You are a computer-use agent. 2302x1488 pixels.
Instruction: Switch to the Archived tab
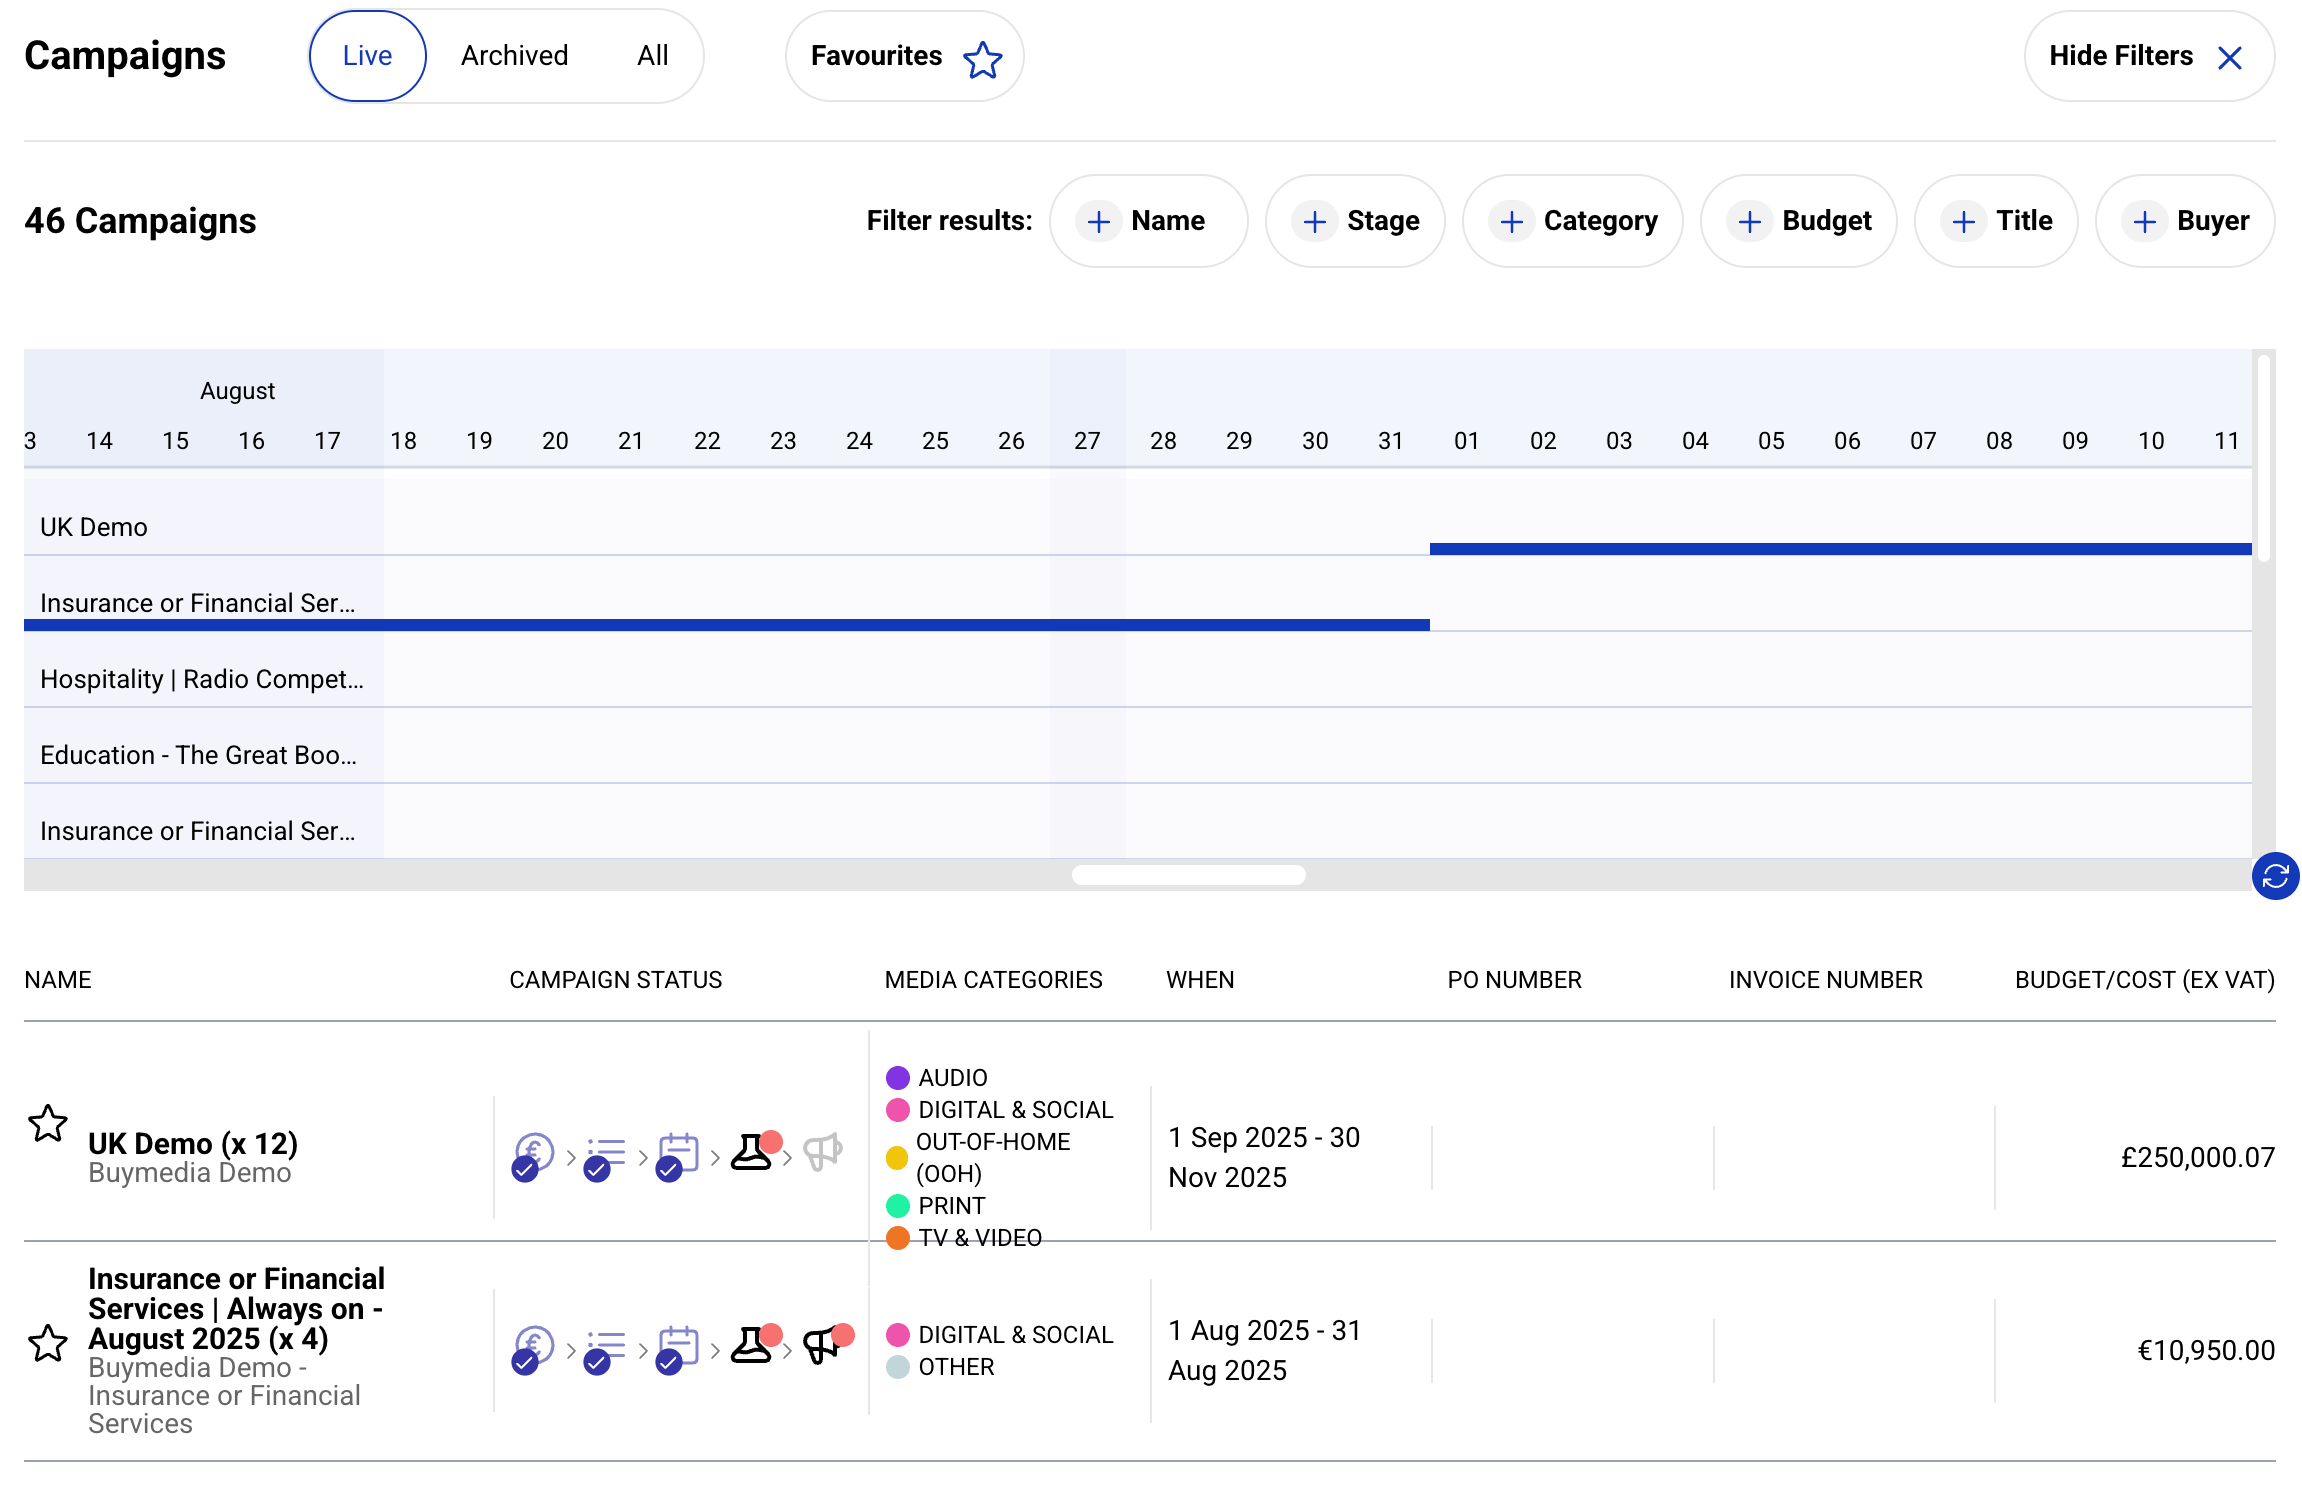[x=513, y=55]
